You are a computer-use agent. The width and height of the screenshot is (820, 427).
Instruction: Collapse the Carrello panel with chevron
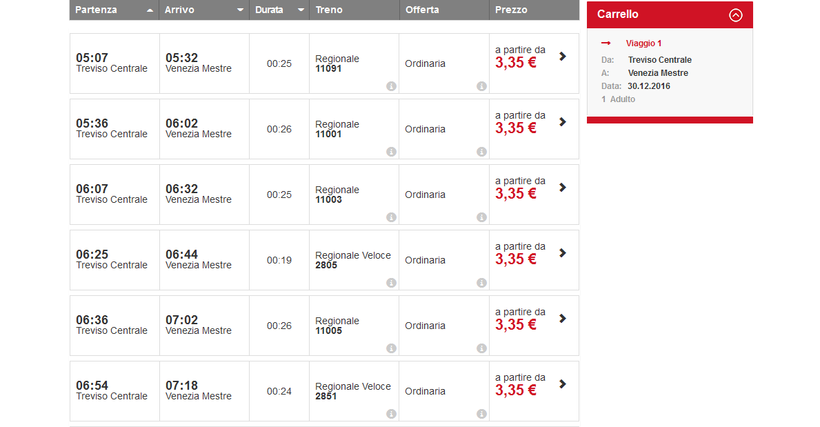coord(736,15)
